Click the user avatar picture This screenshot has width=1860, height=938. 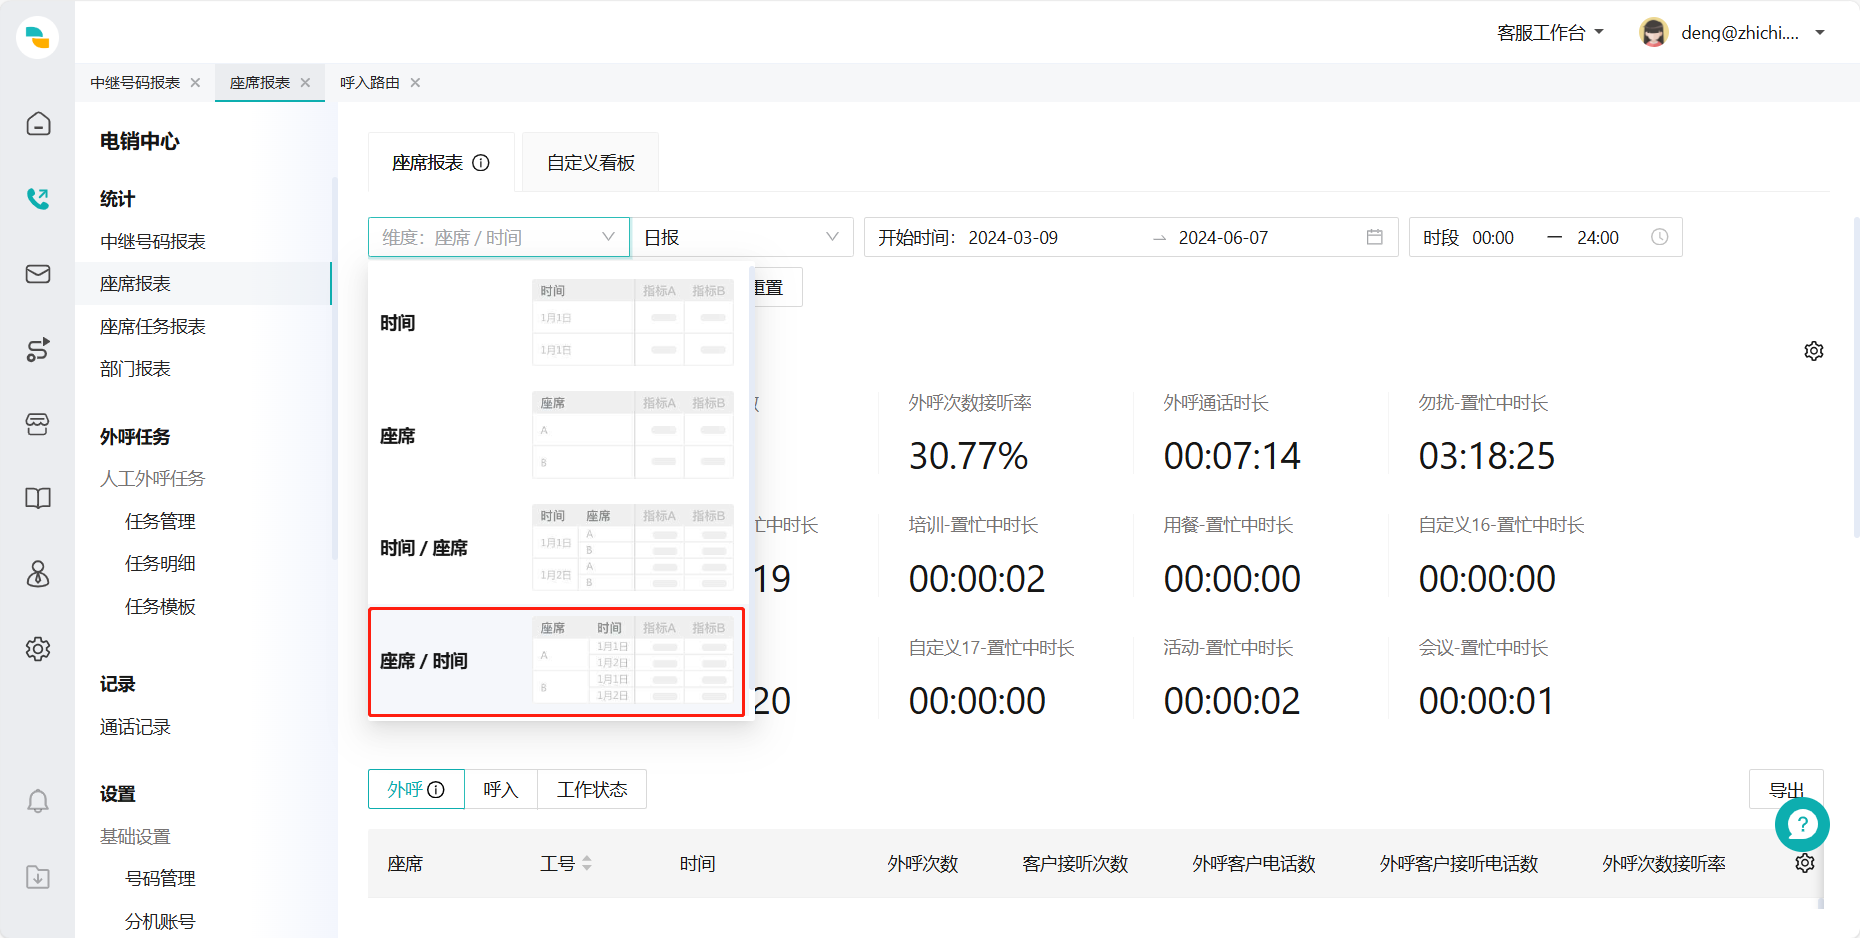1654,33
